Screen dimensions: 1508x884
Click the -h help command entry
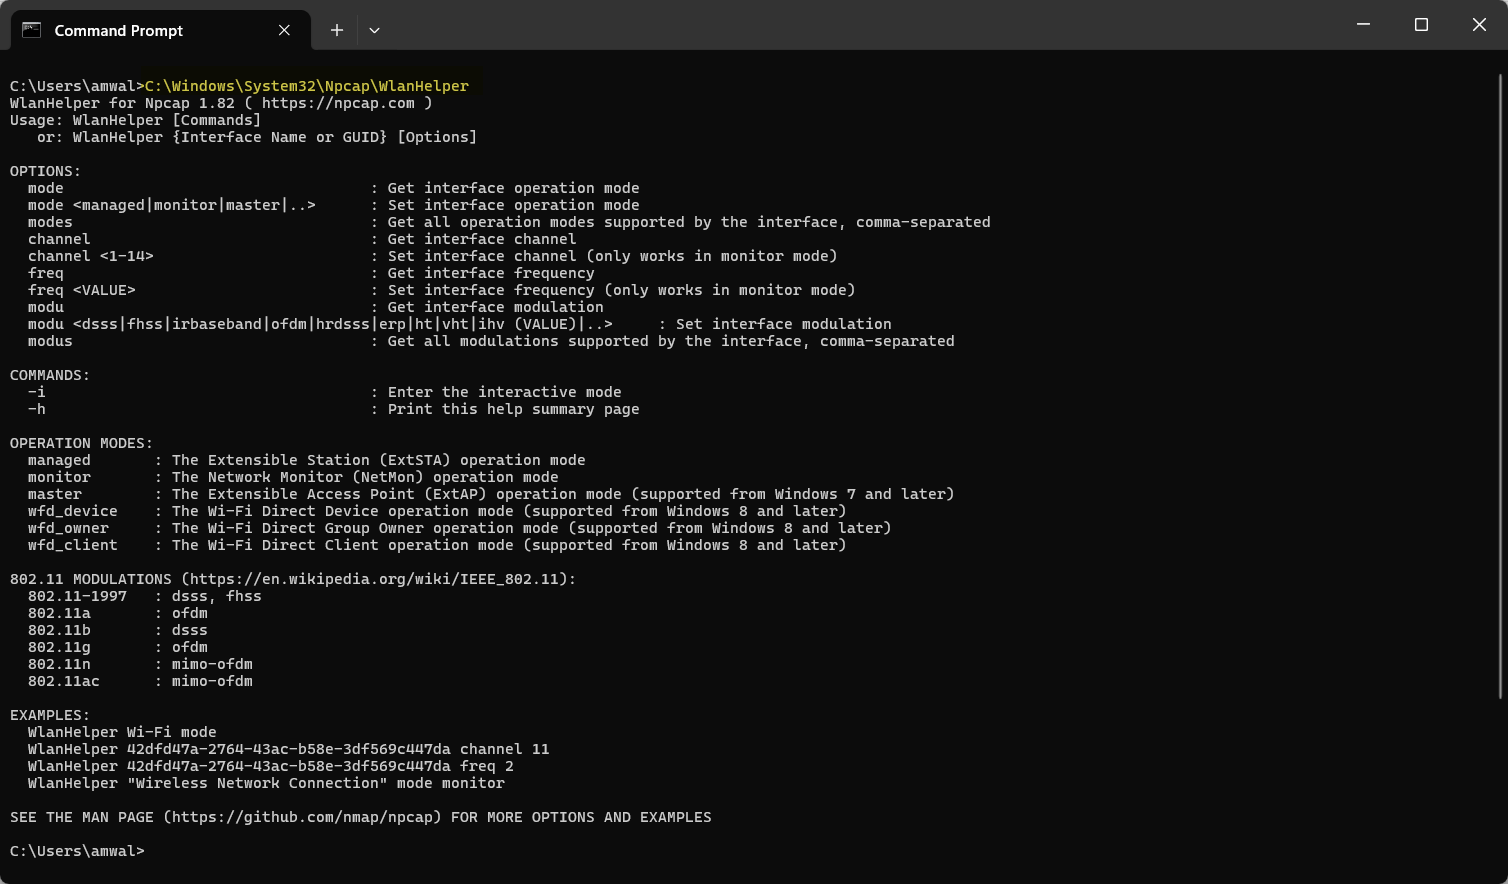[38, 408]
